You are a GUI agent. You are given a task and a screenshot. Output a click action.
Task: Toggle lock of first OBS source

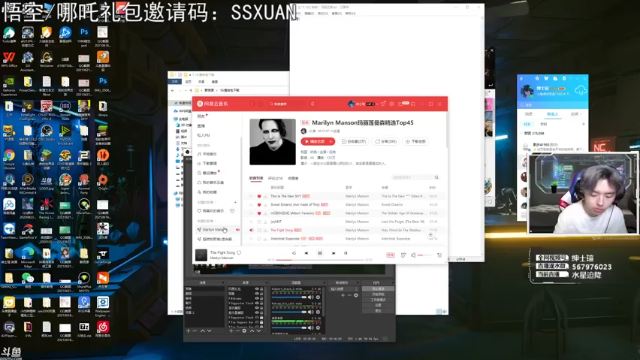(262, 289)
